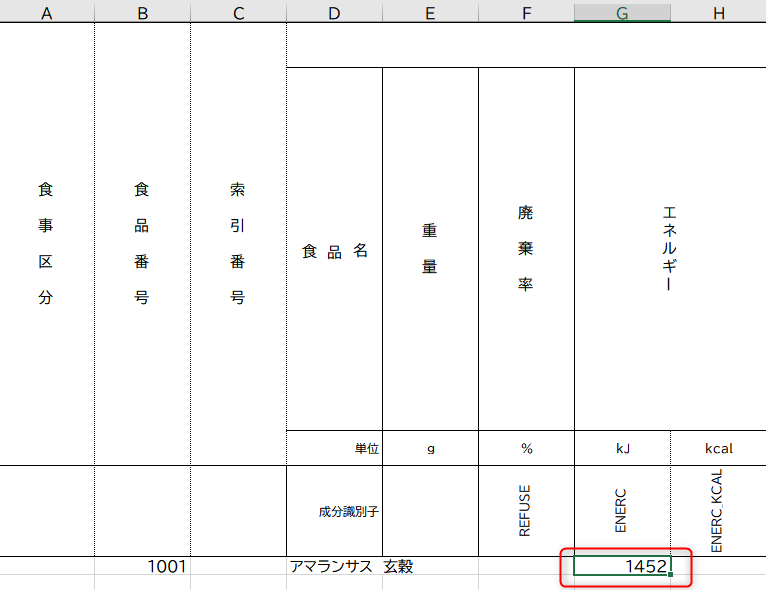Screen dimensions: 766x590
Task: Click the 索引番号 header cell
Action: click(238, 243)
